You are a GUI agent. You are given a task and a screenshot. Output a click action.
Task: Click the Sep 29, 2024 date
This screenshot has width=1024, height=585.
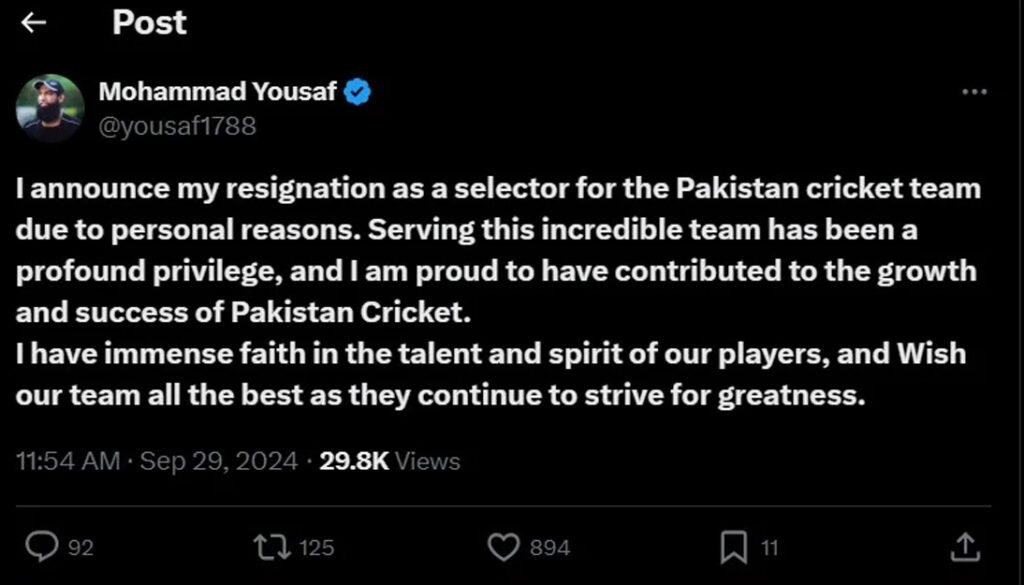click(x=219, y=461)
